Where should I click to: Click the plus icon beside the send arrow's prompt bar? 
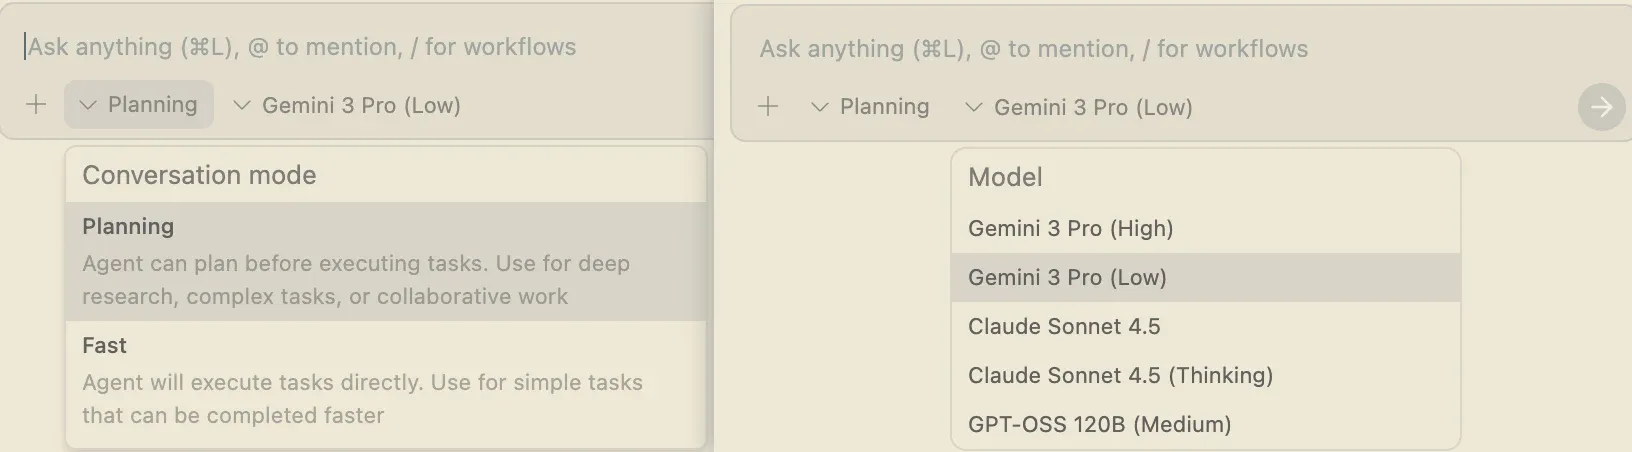(768, 107)
